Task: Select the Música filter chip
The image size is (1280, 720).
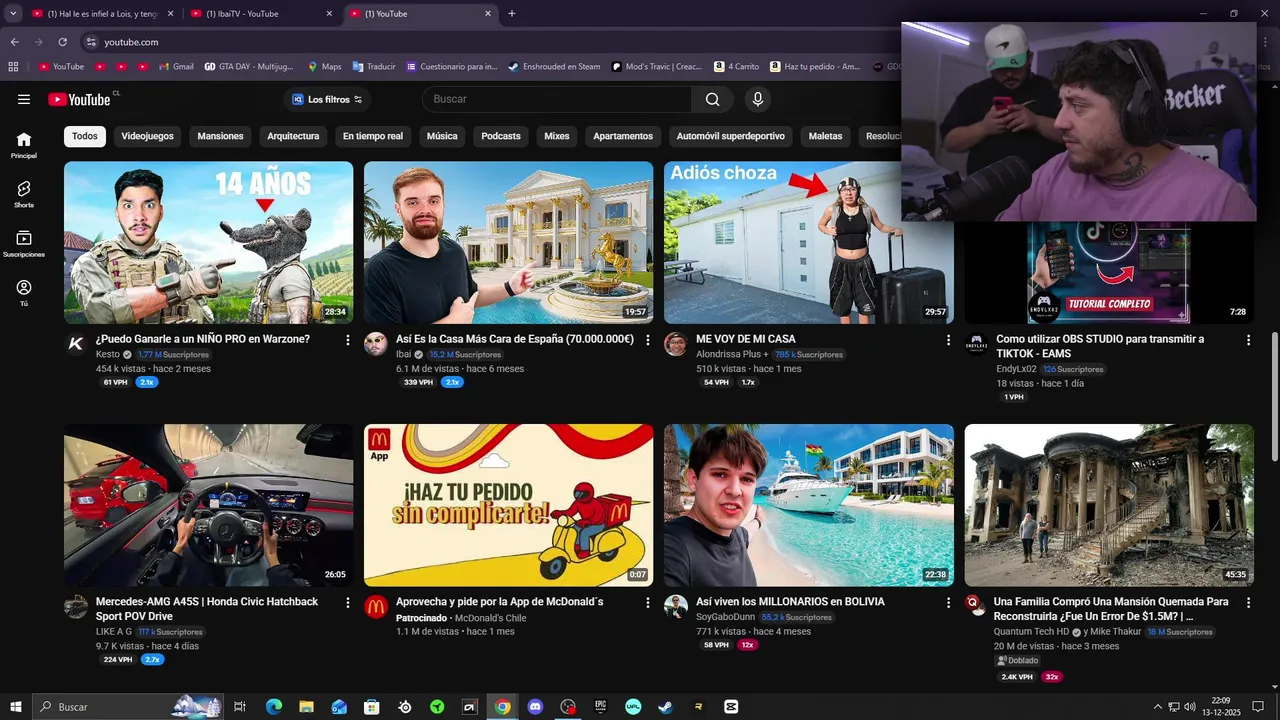Action: point(442,136)
